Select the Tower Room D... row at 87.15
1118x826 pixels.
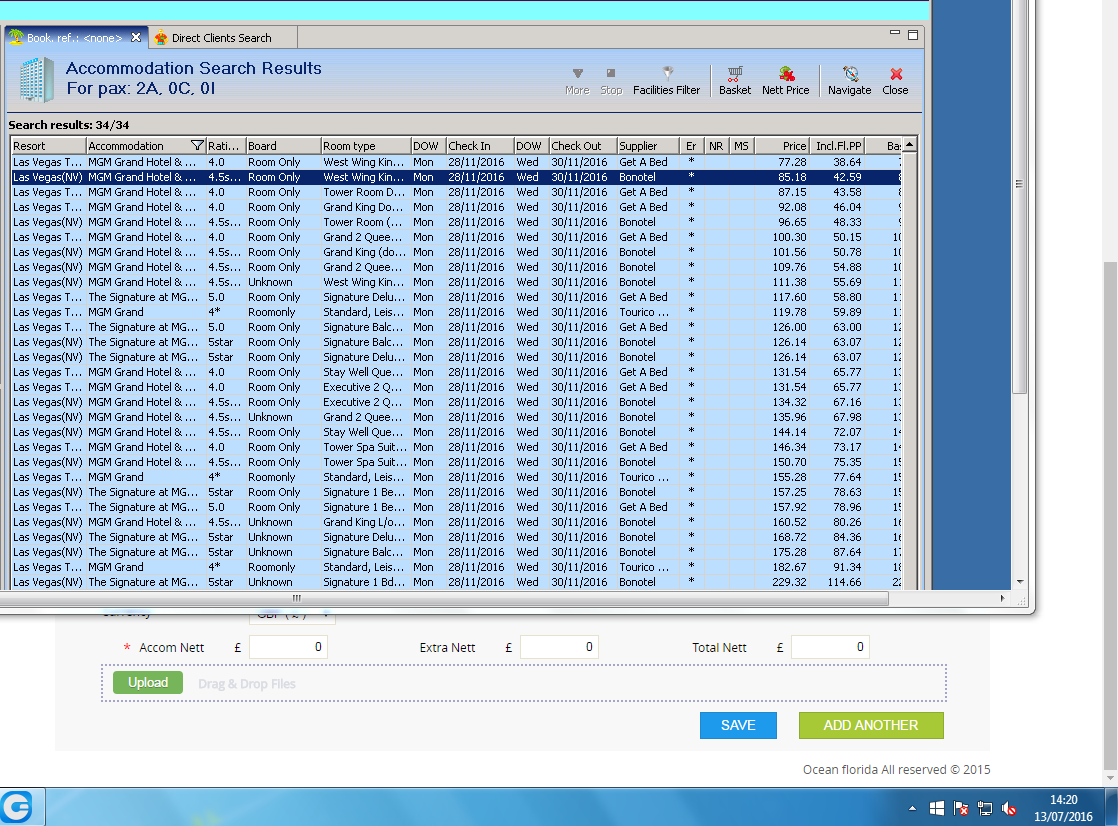[456, 192]
